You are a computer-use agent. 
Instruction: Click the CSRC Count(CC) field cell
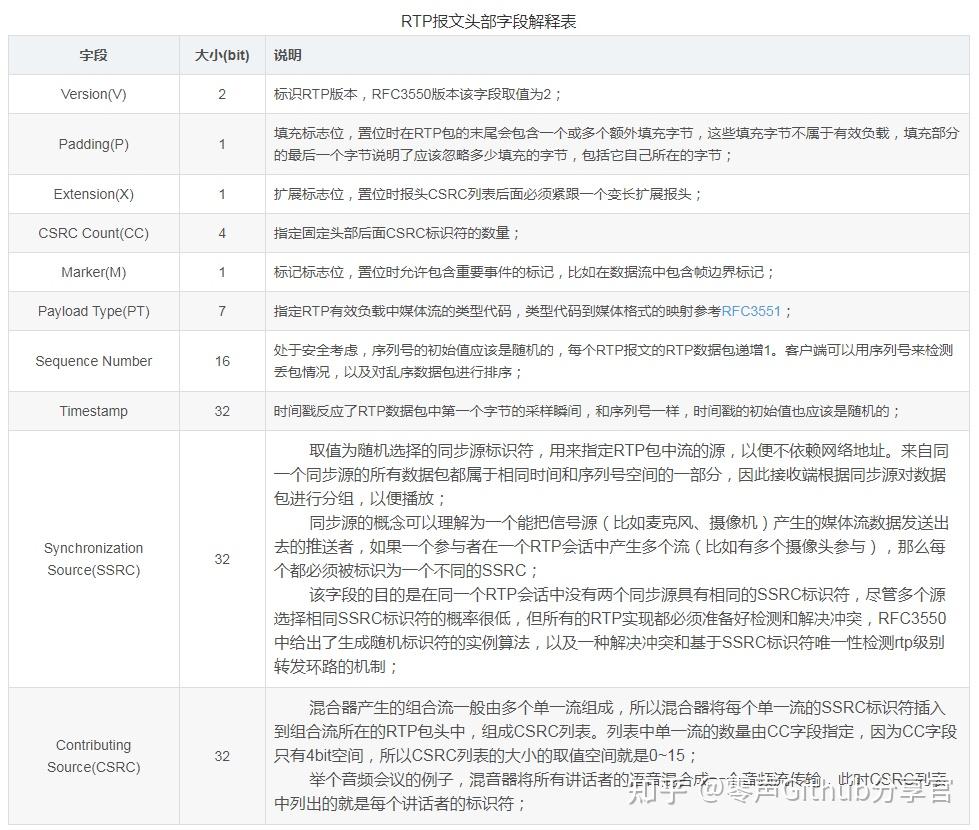point(93,233)
